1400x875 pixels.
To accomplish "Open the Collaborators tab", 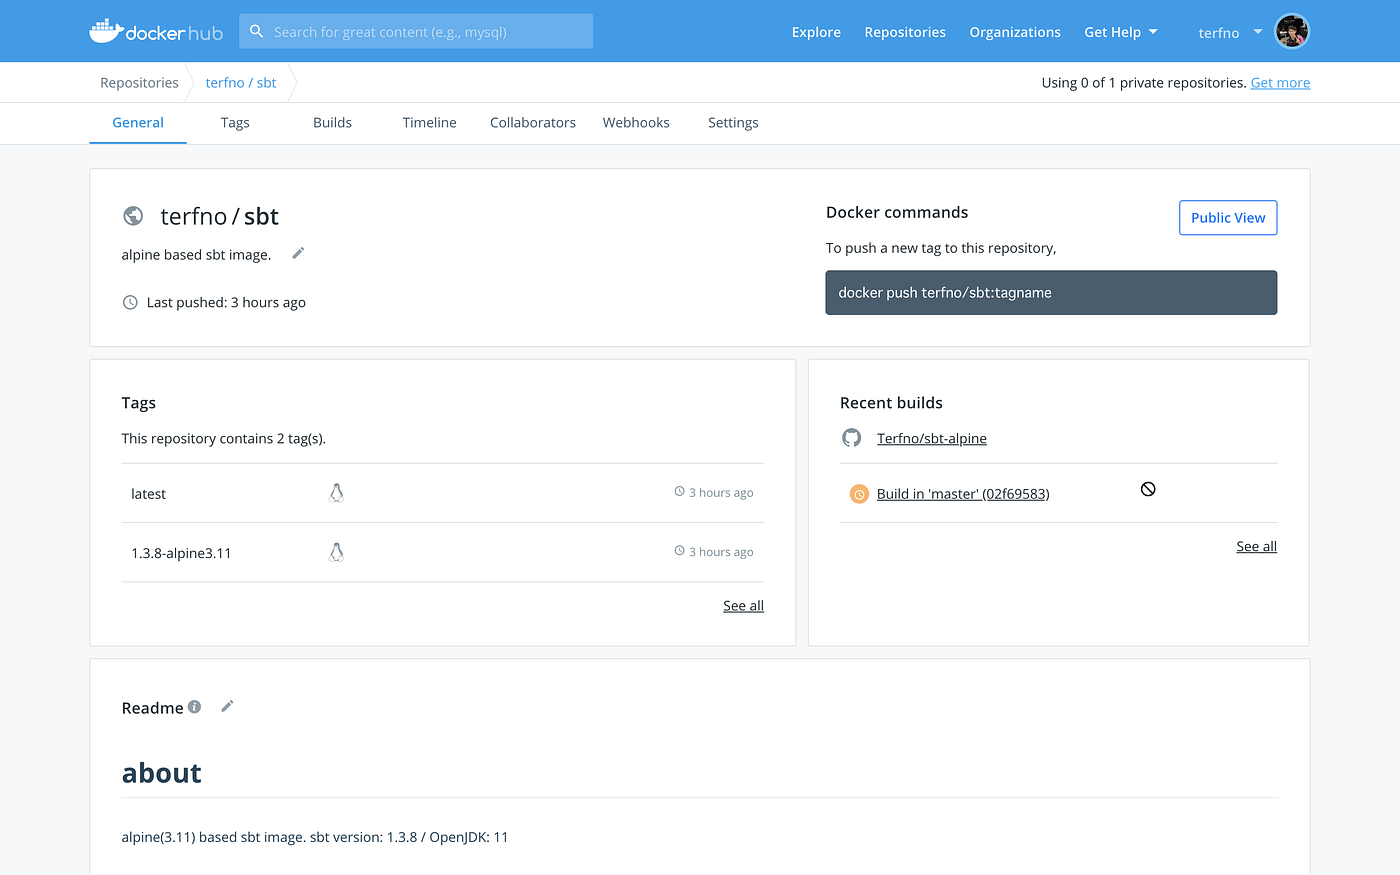I will point(533,123).
